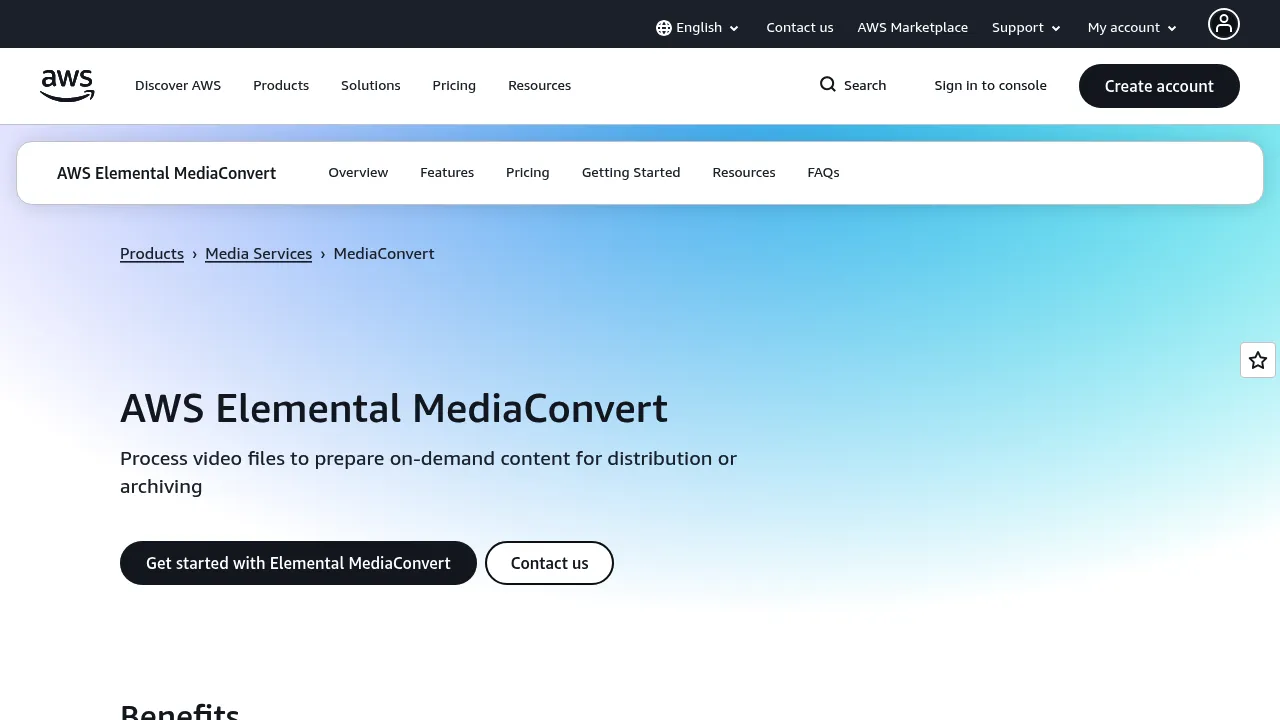
Task: Click the AWS Elemental MediaConvert subnav title
Action: point(166,173)
